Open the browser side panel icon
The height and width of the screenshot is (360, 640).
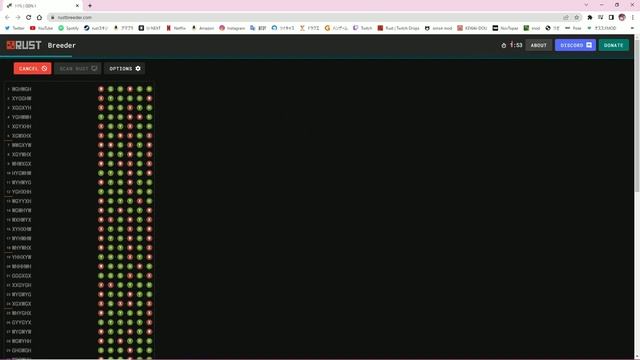pos(611,18)
